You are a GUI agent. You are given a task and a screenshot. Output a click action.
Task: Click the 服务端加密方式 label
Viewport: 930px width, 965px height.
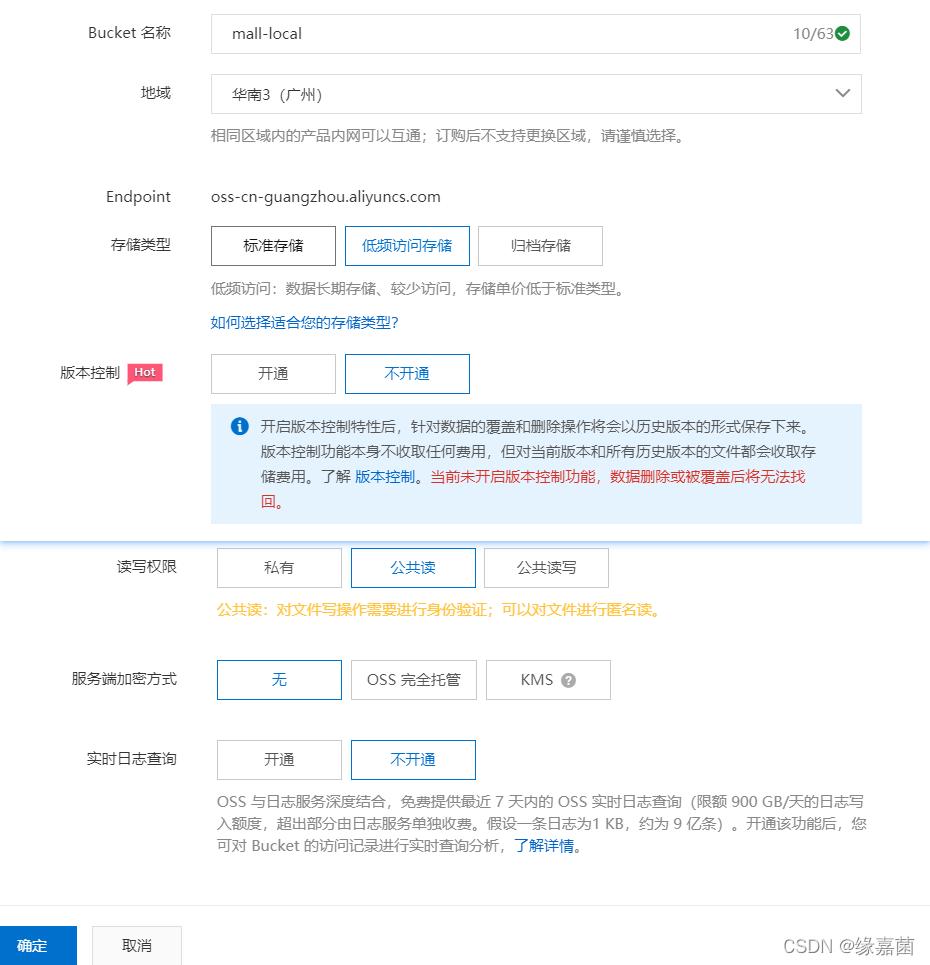[x=124, y=679]
